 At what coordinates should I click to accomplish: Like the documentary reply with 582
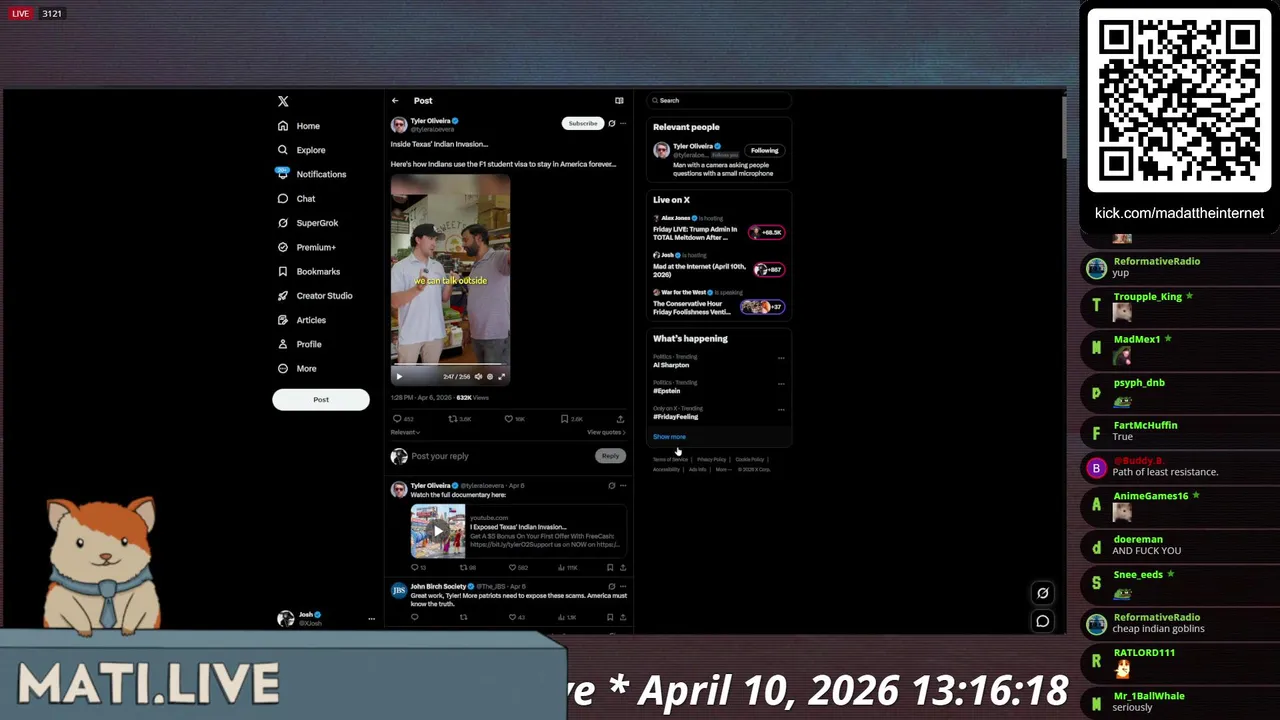tap(511, 568)
